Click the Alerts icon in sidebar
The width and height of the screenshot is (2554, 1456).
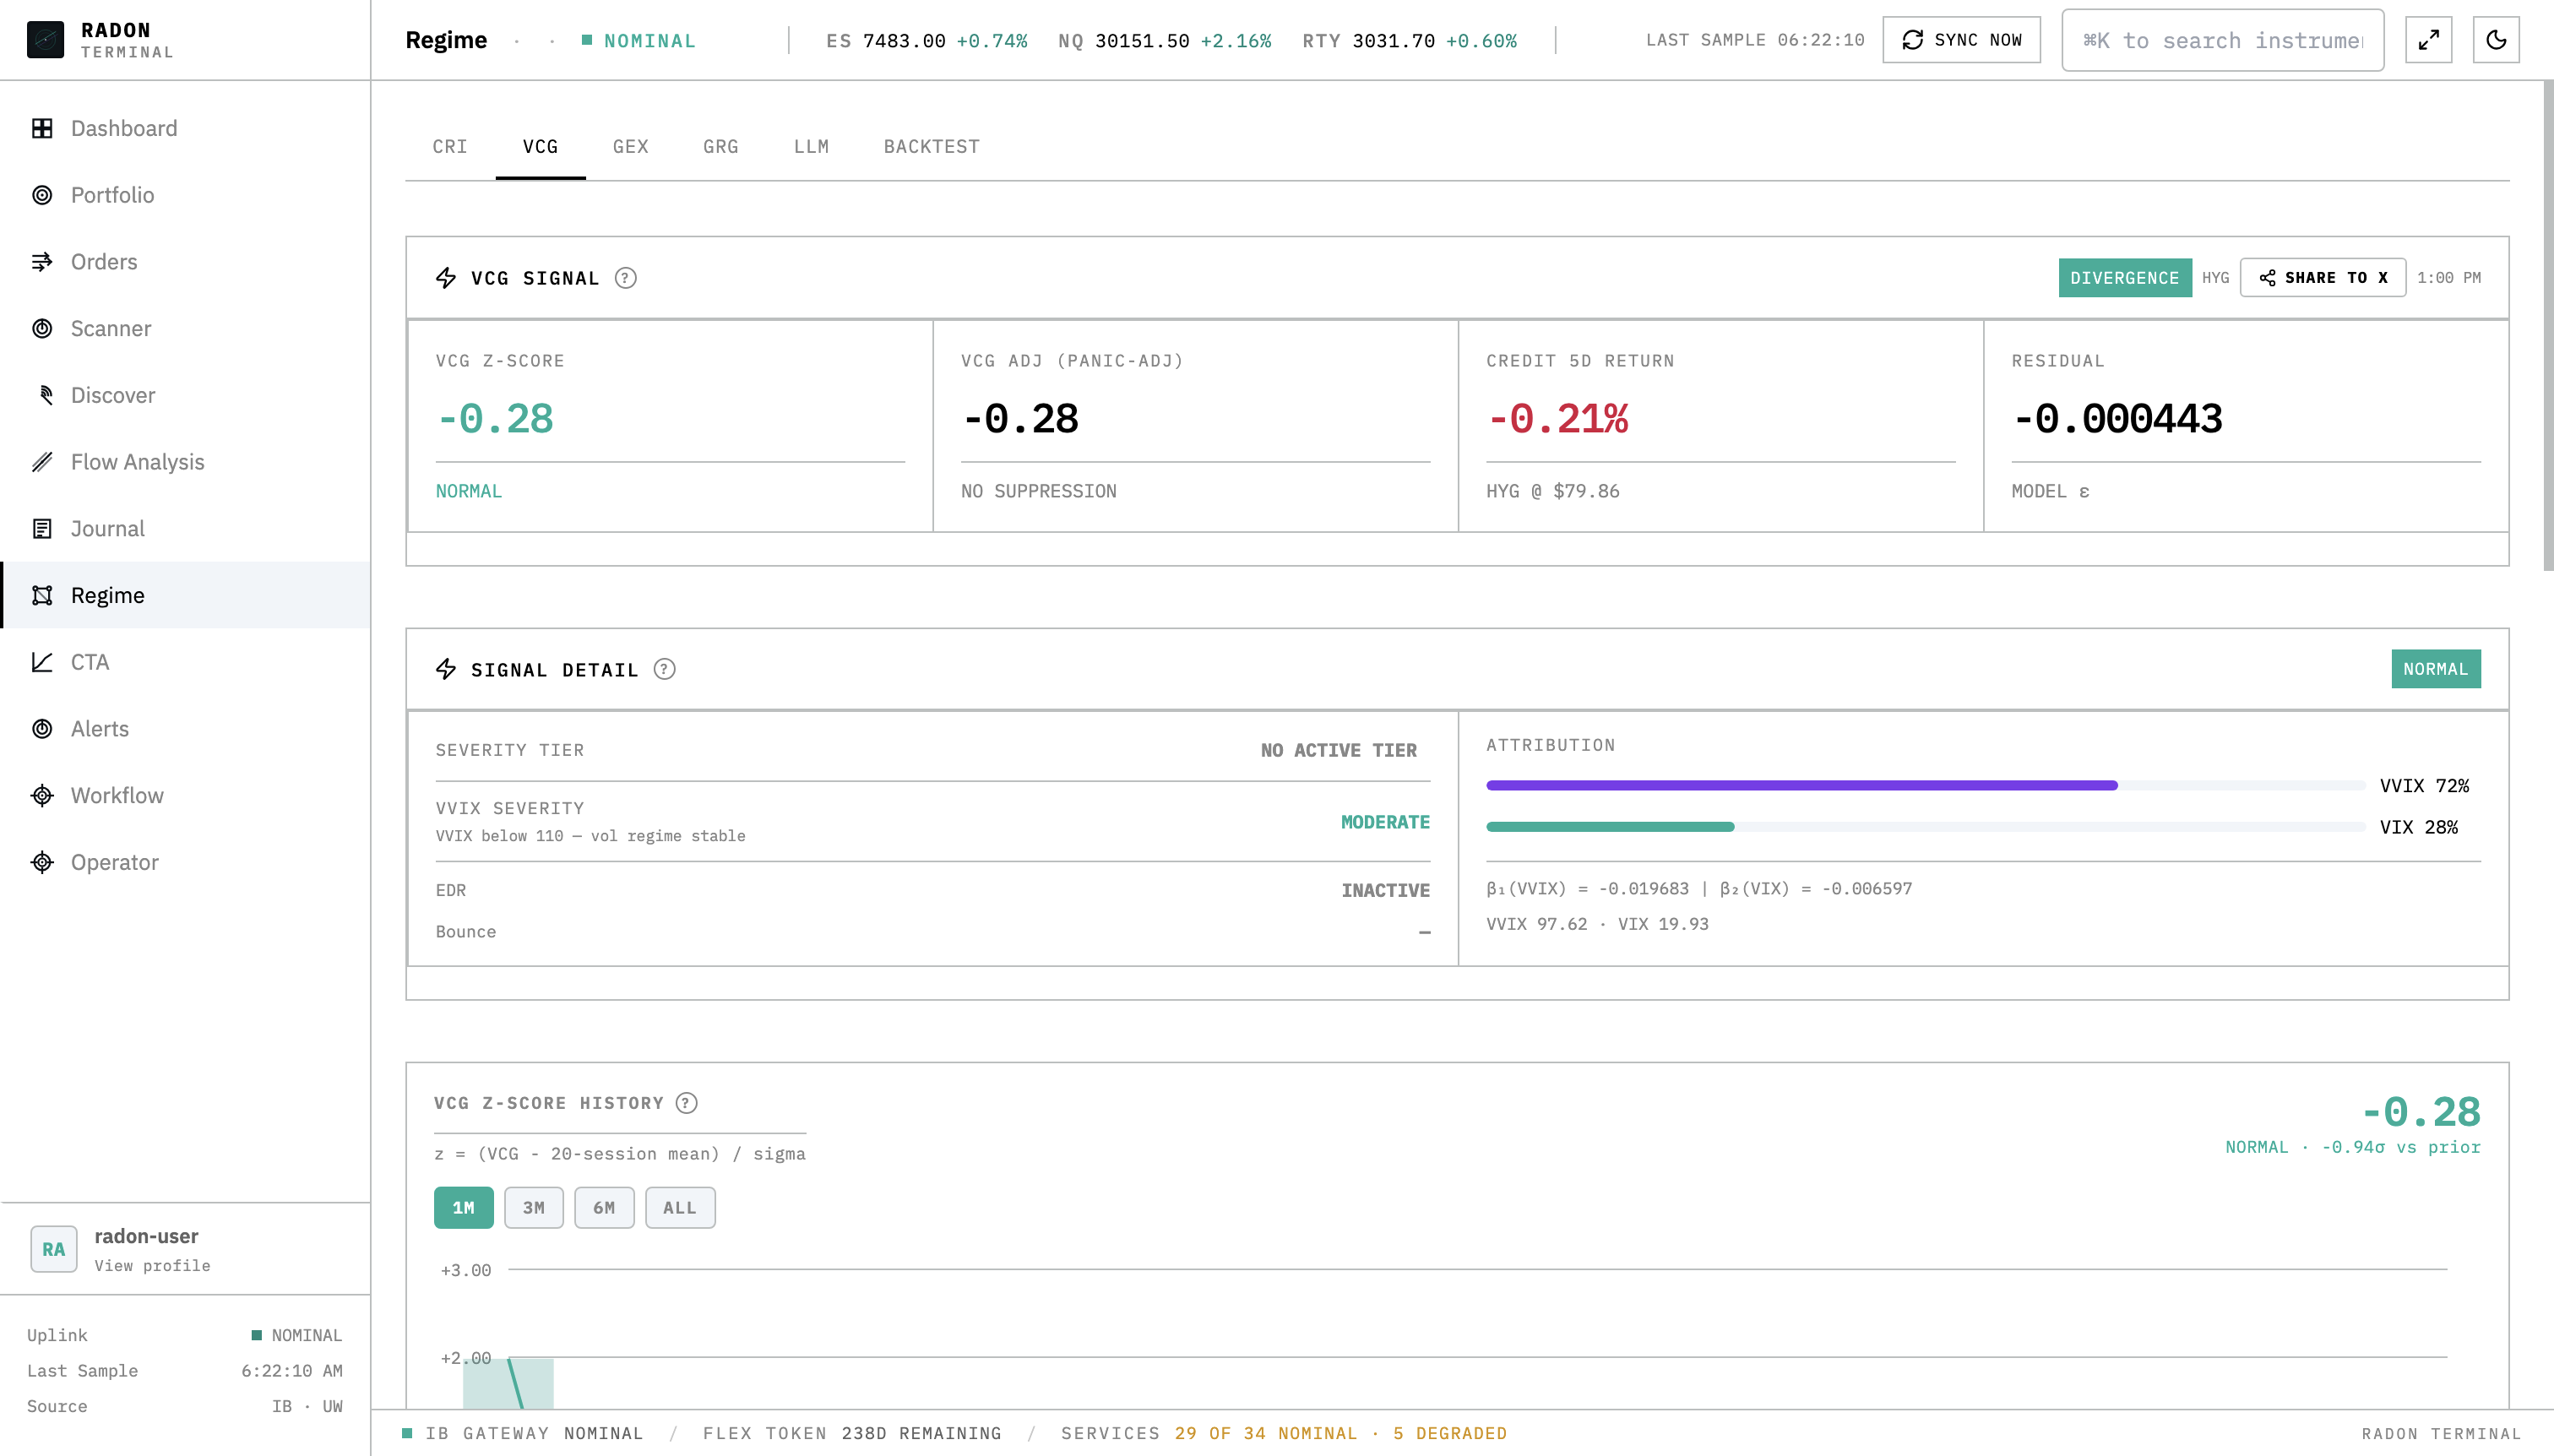(x=42, y=729)
